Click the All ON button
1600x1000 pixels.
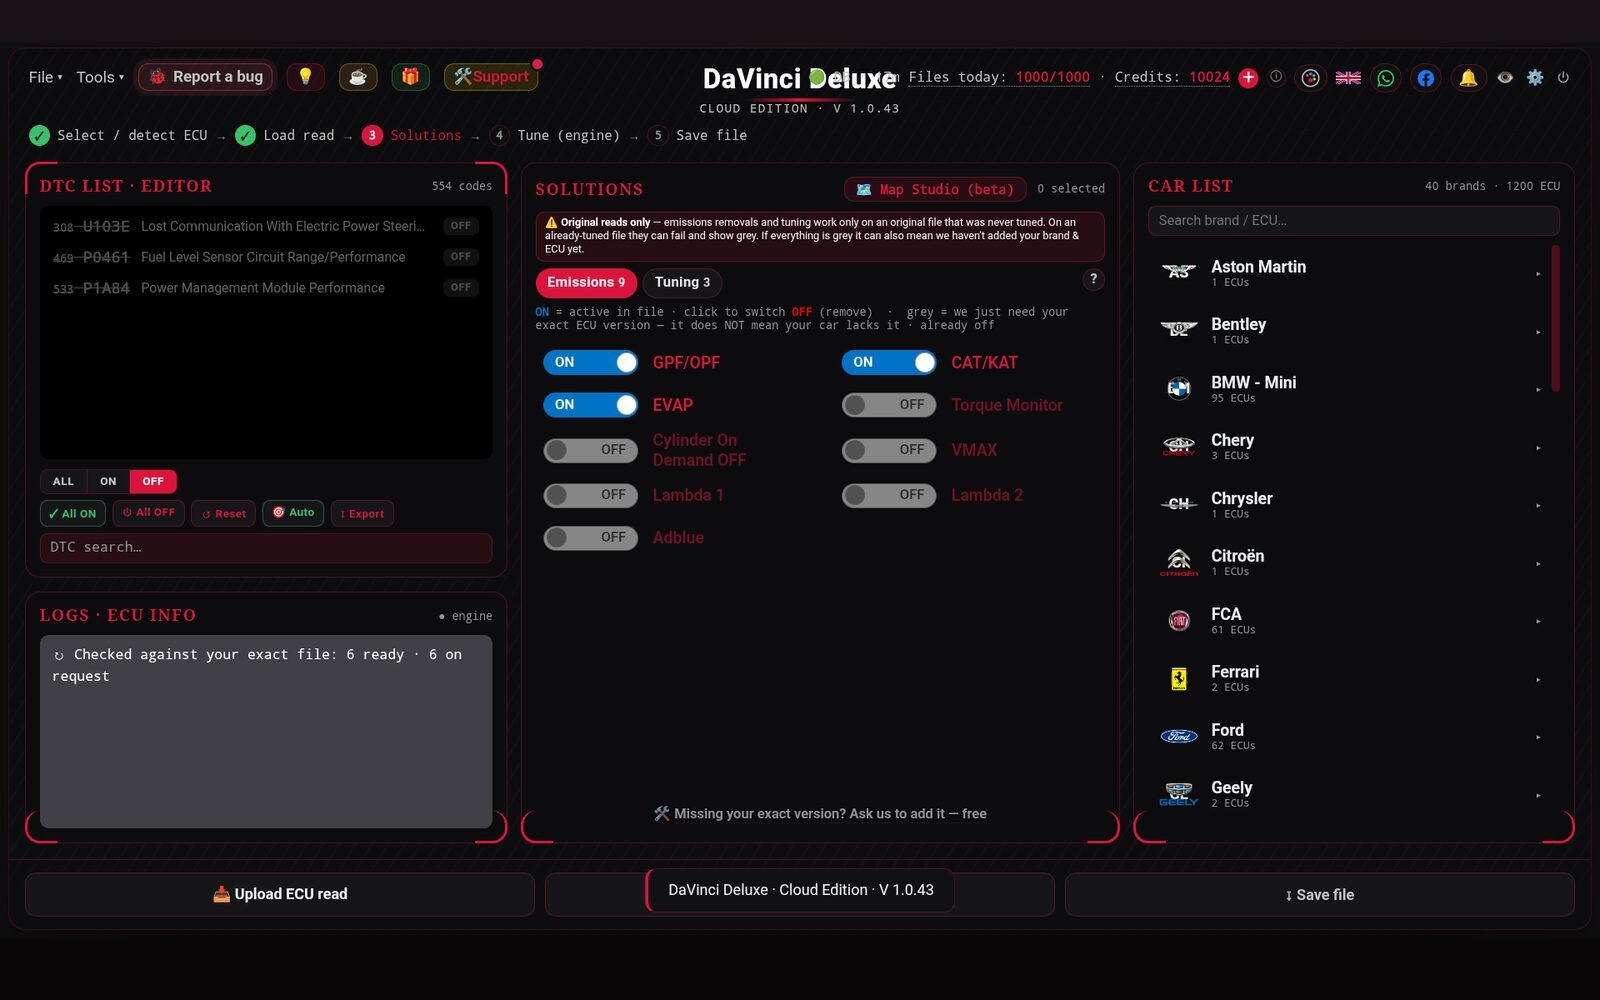pyautogui.click(x=73, y=513)
